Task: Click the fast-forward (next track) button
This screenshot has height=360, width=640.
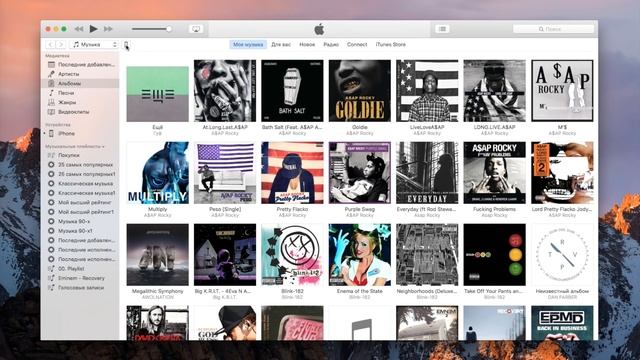Action: (108, 29)
